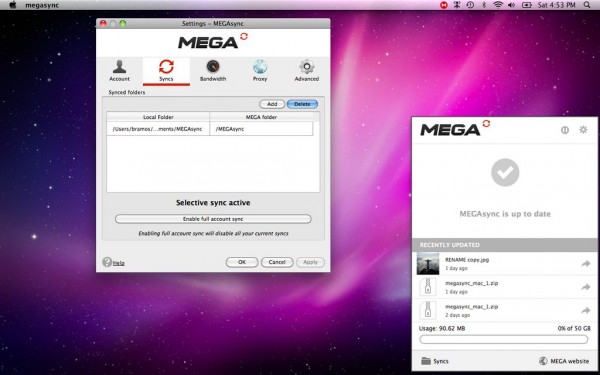Image resolution: width=600 pixels, height=375 pixels.
Task: Switch to the Syncs tab
Action: point(166,71)
